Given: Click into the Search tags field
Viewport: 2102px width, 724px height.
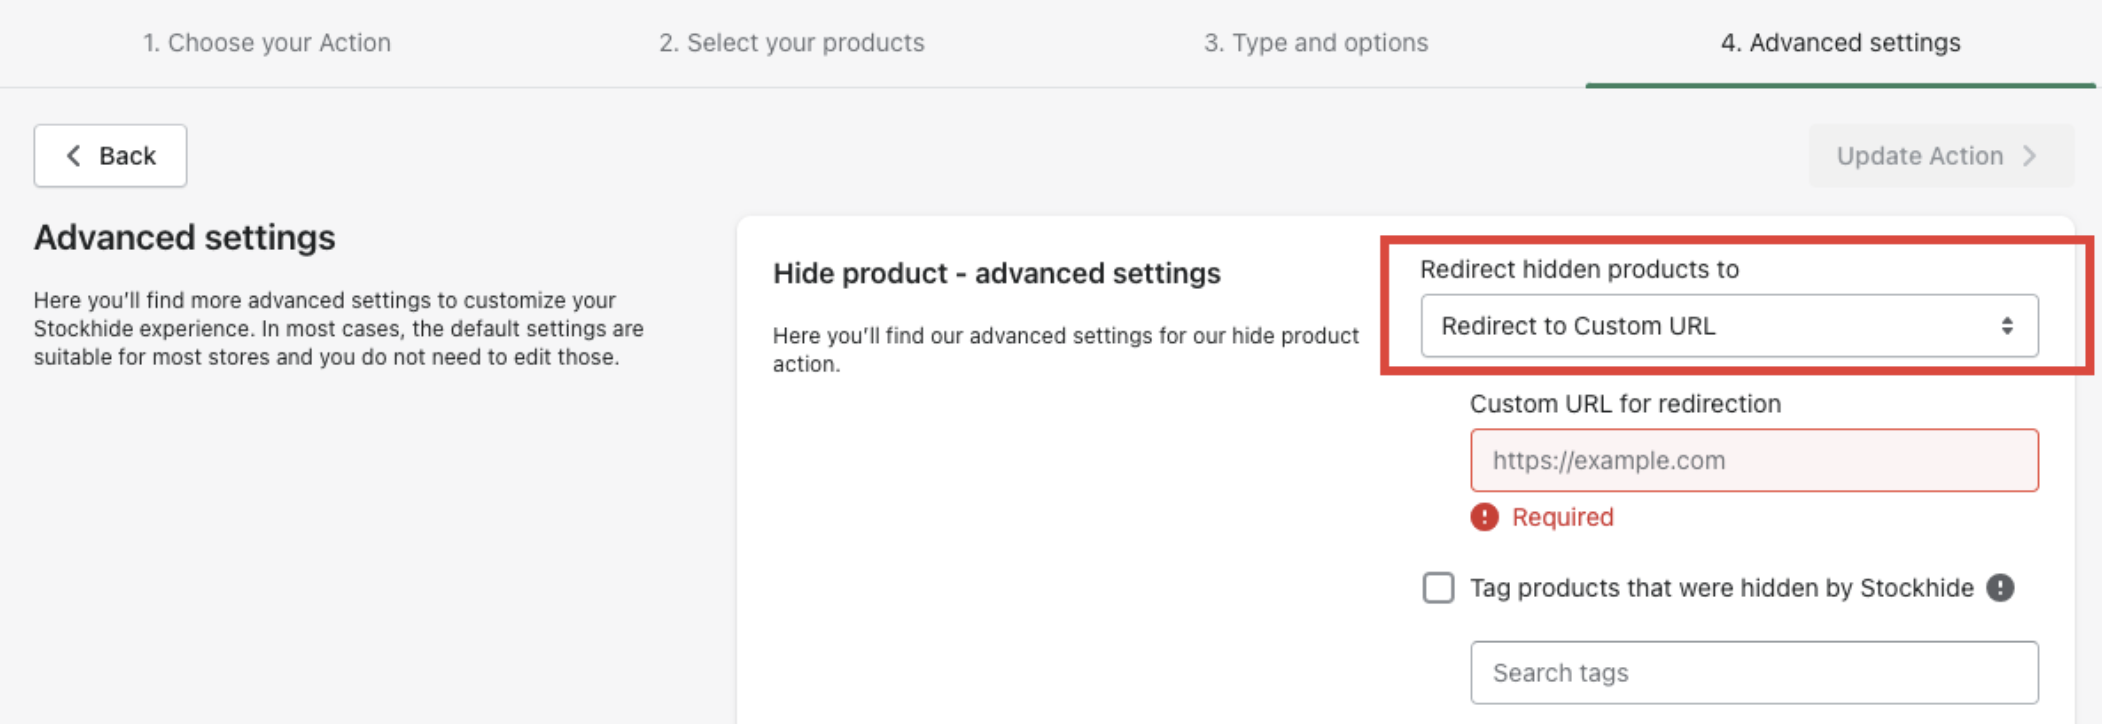Looking at the screenshot, I should [1754, 673].
